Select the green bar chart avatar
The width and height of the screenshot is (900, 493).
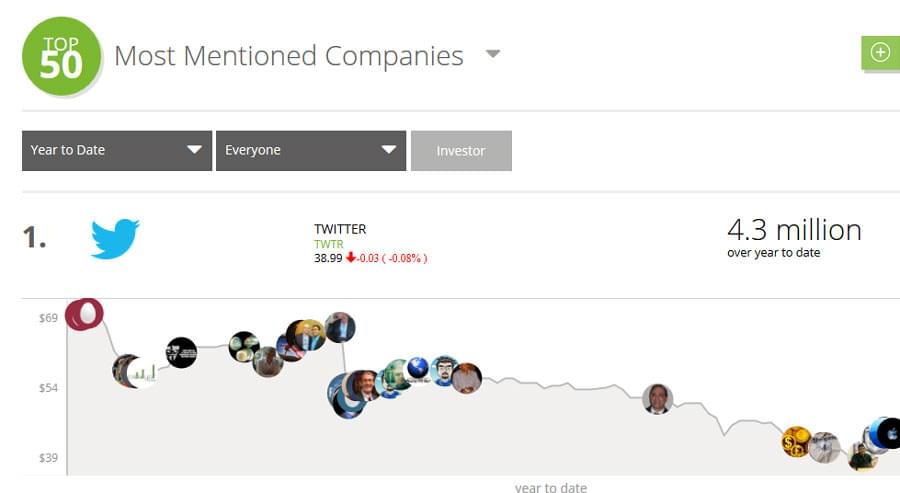pyautogui.click(x=142, y=373)
